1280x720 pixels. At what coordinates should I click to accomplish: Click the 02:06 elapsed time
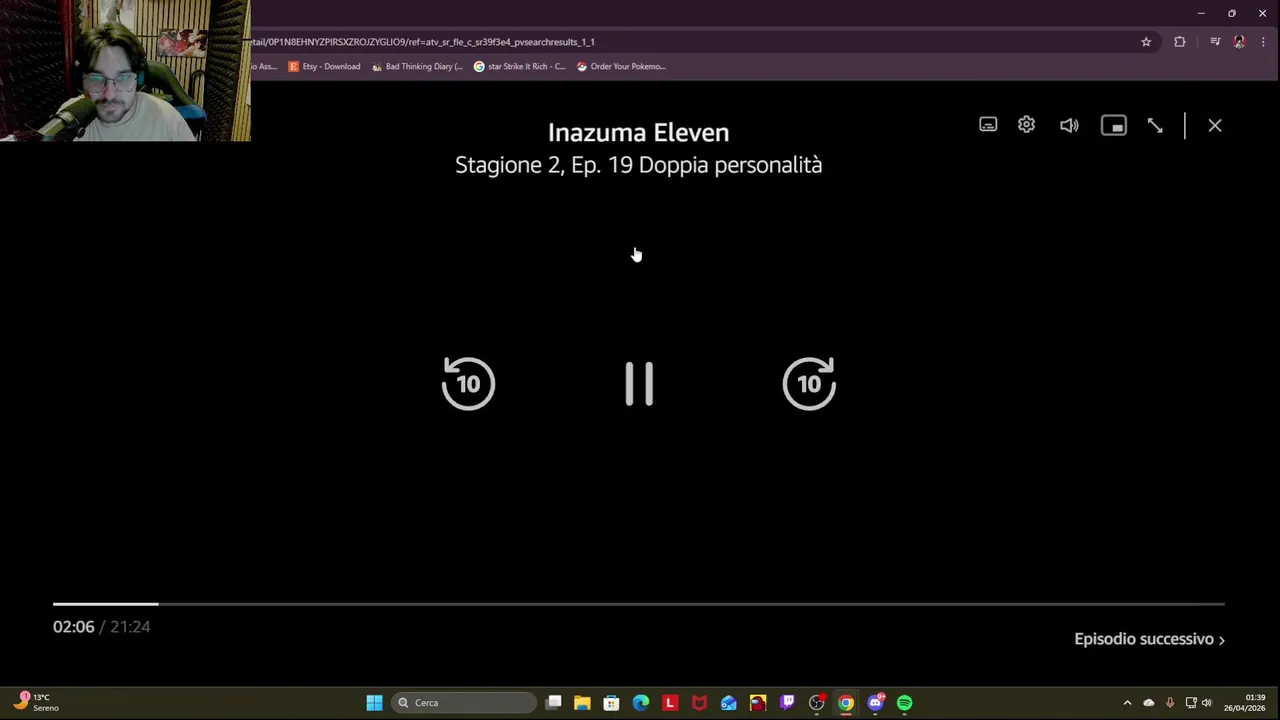(74, 627)
